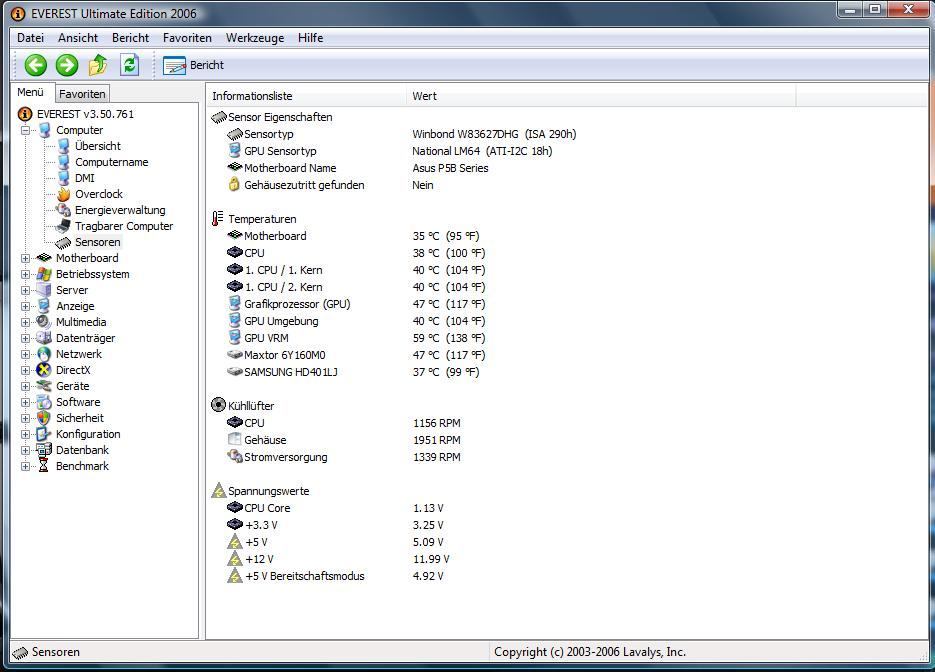
Task: Open the Werkzeuge menu
Action: pos(255,38)
